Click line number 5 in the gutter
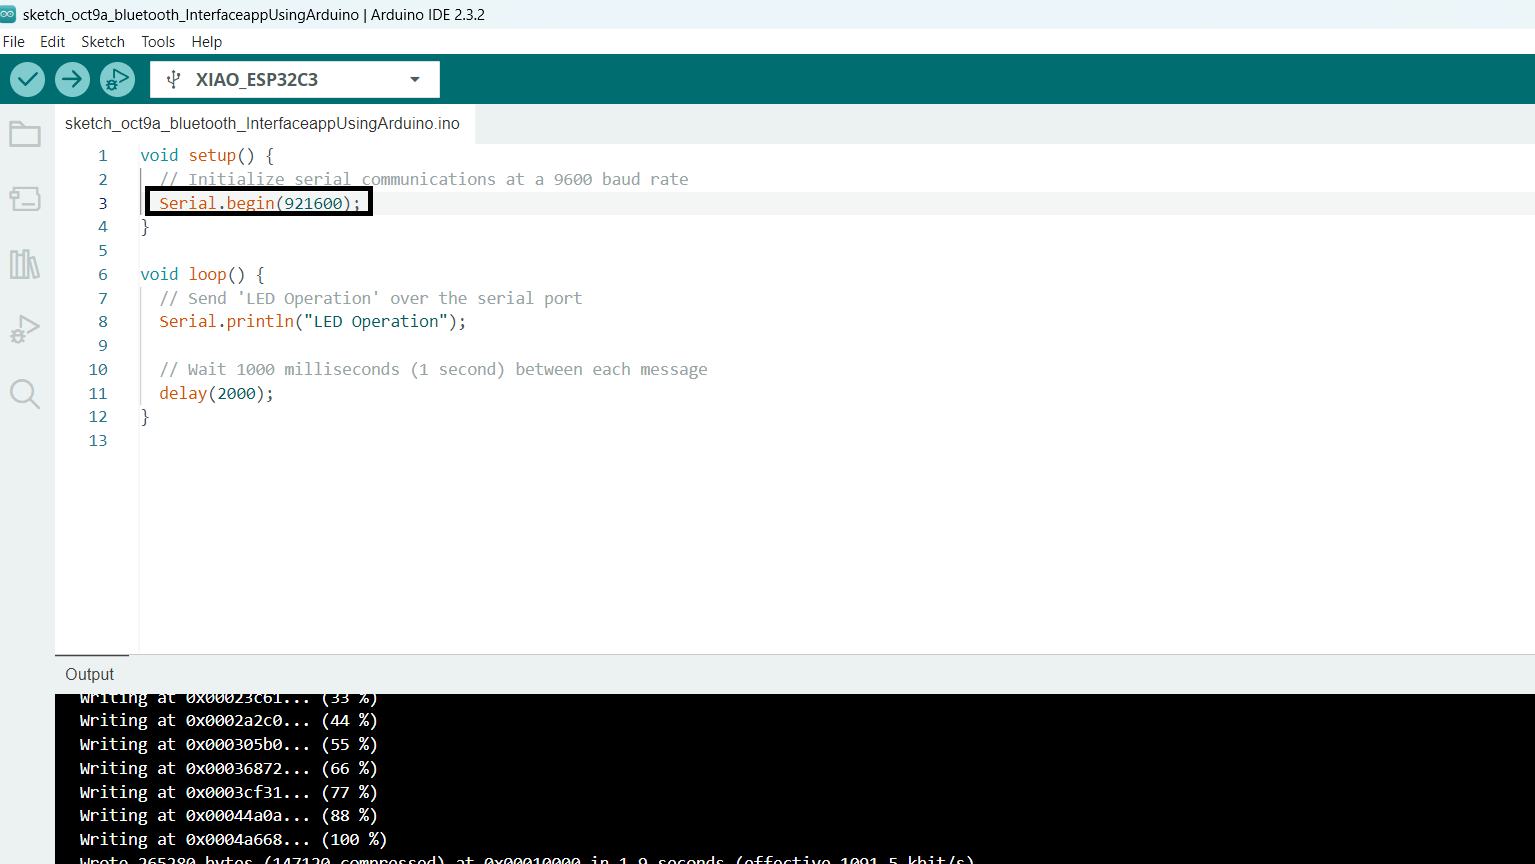Screen dimensions: 1535x864 click(103, 251)
